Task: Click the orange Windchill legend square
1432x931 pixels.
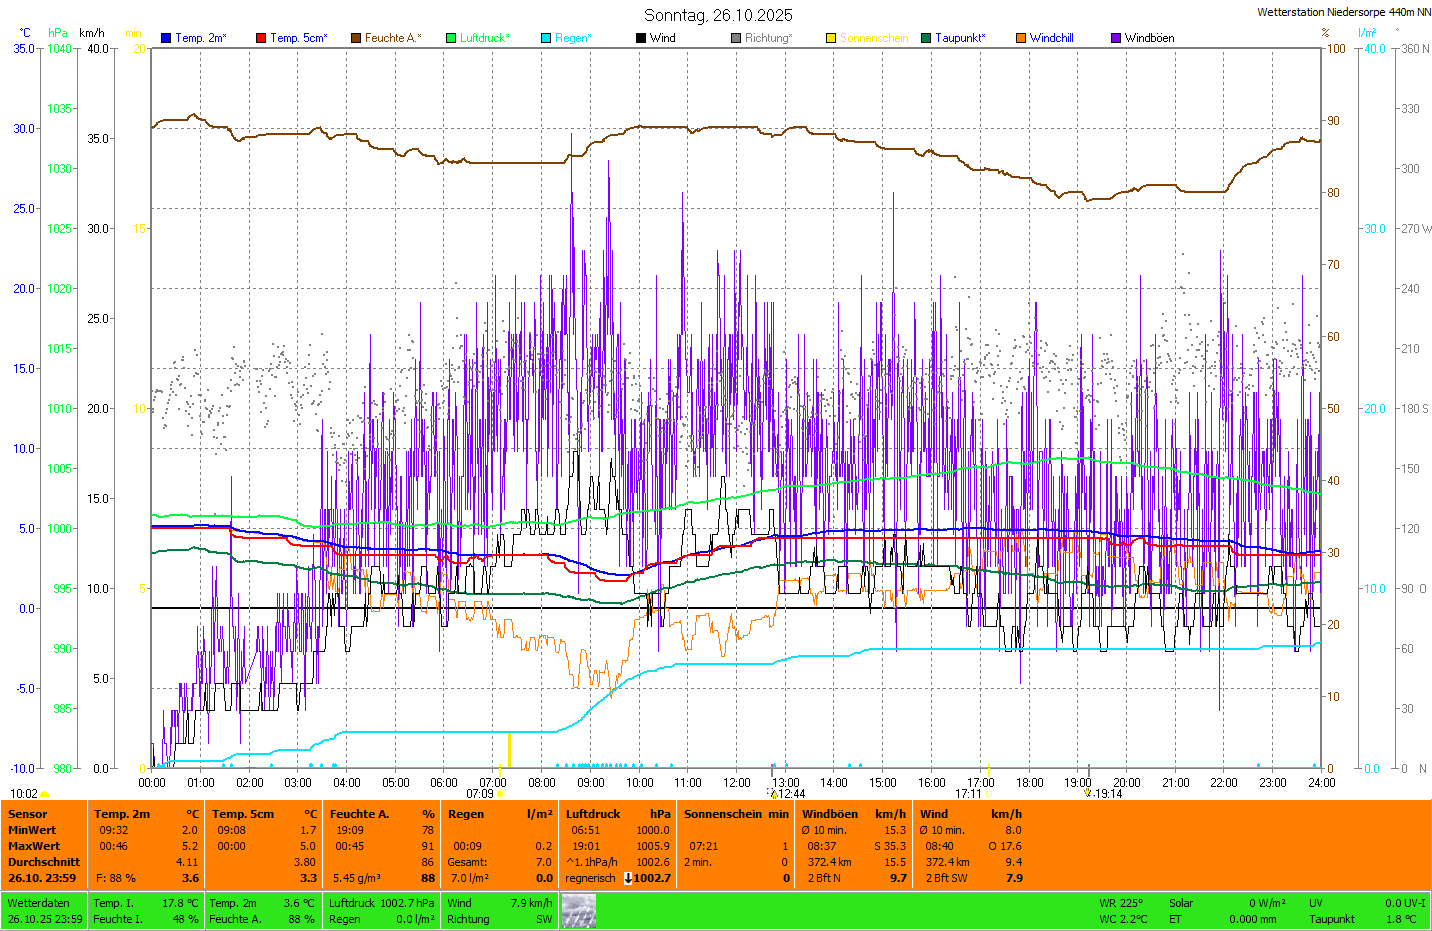Action: pos(1021,38)
